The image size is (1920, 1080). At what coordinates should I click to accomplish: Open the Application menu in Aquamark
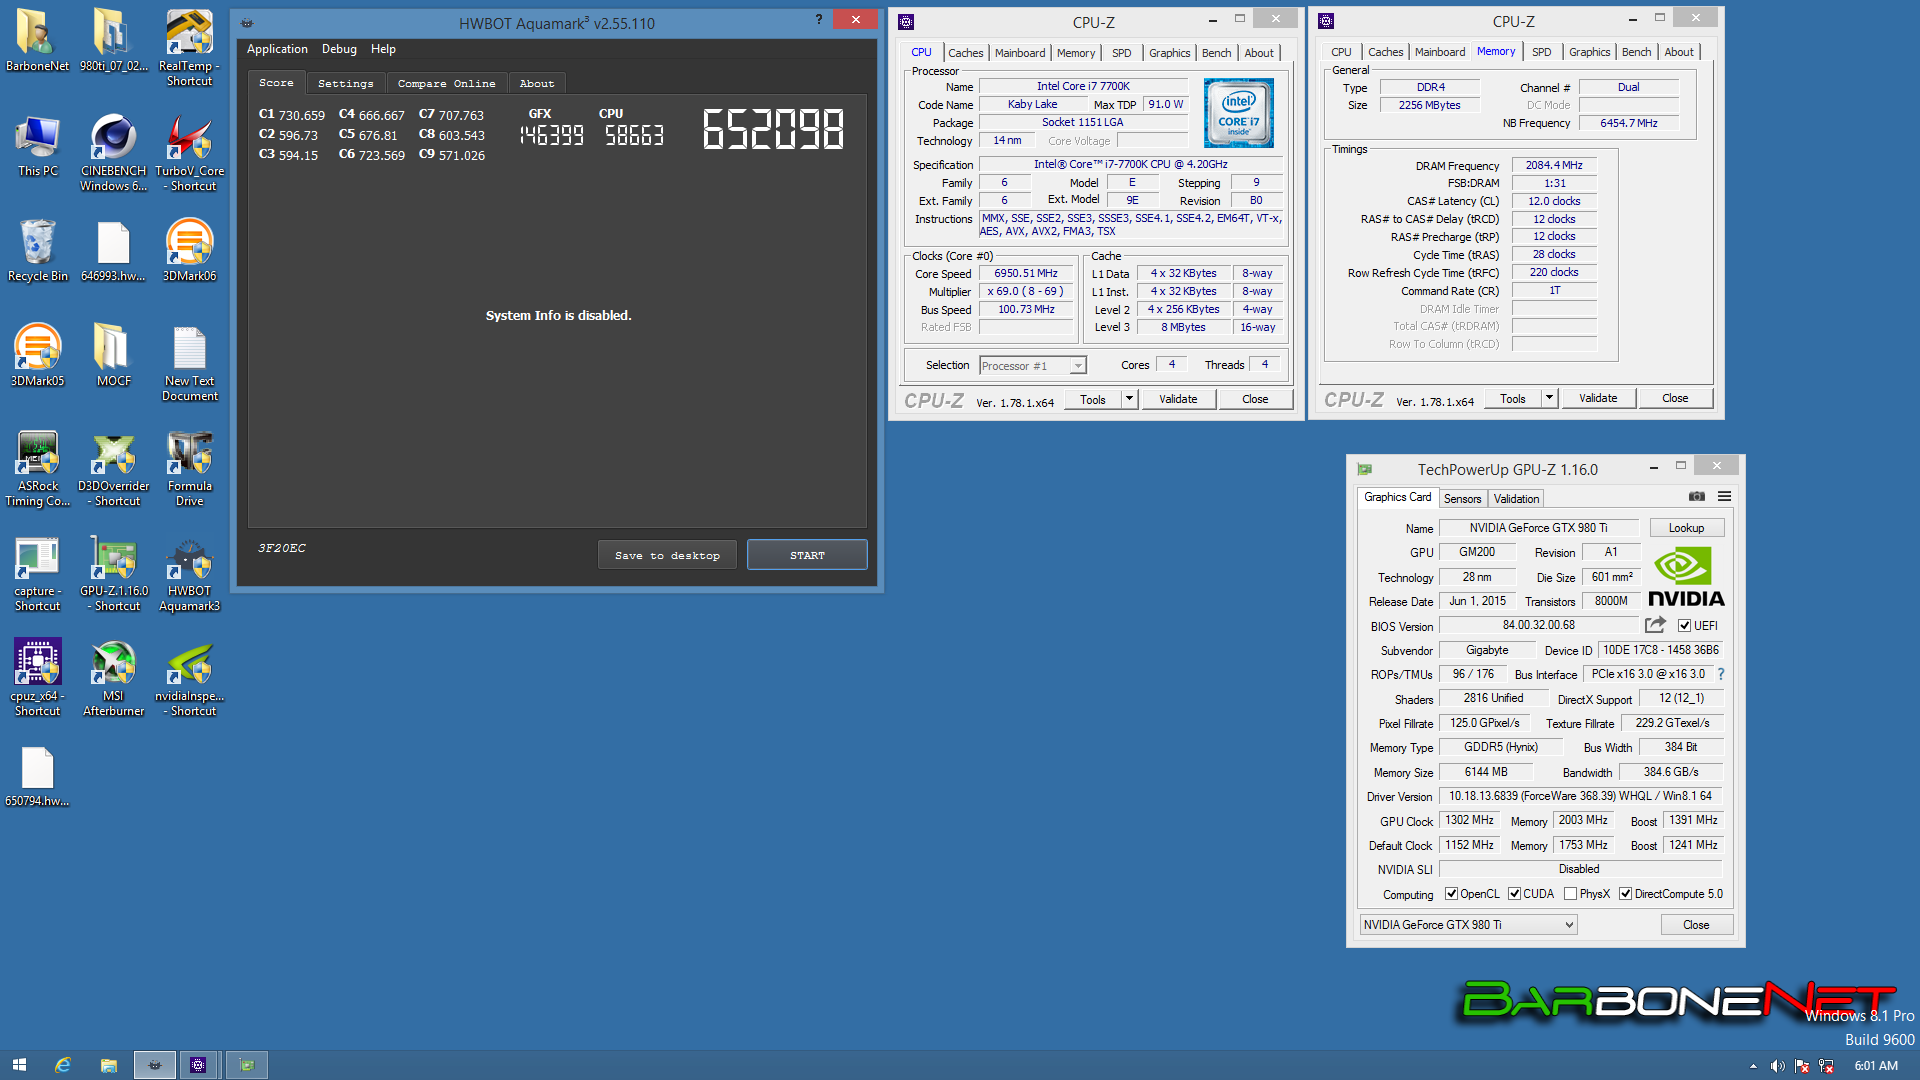coord(277,49)
